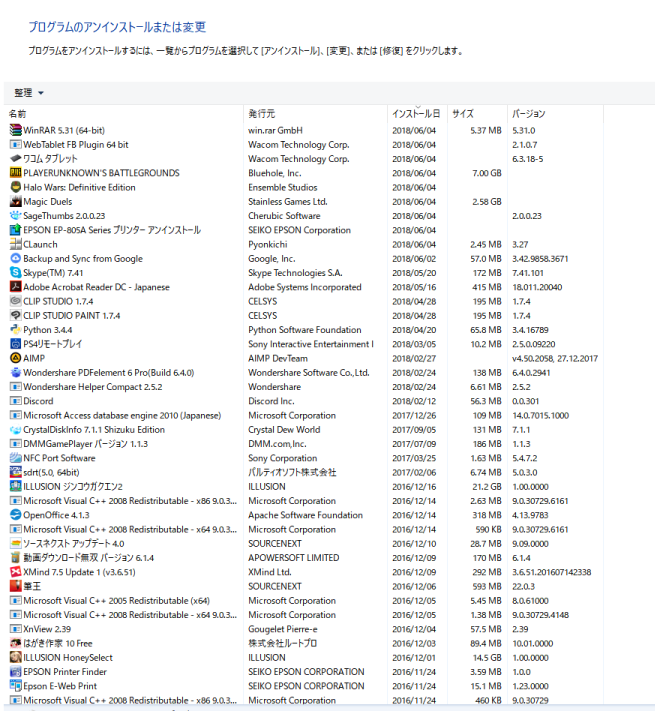Click publisher Gougelet Pierre-e
Image resolution: width=655 pixels, height=711 pixels.
click(x=283, y=629)
